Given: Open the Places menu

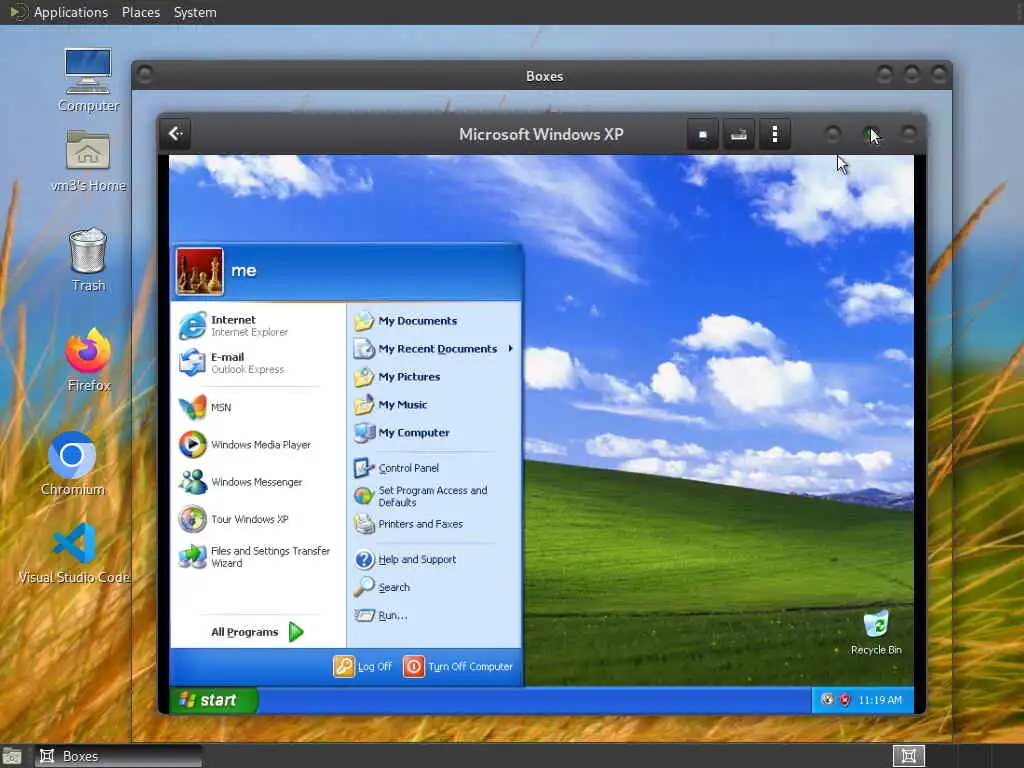Looking at the screenshot, I should tap(140, 12).
